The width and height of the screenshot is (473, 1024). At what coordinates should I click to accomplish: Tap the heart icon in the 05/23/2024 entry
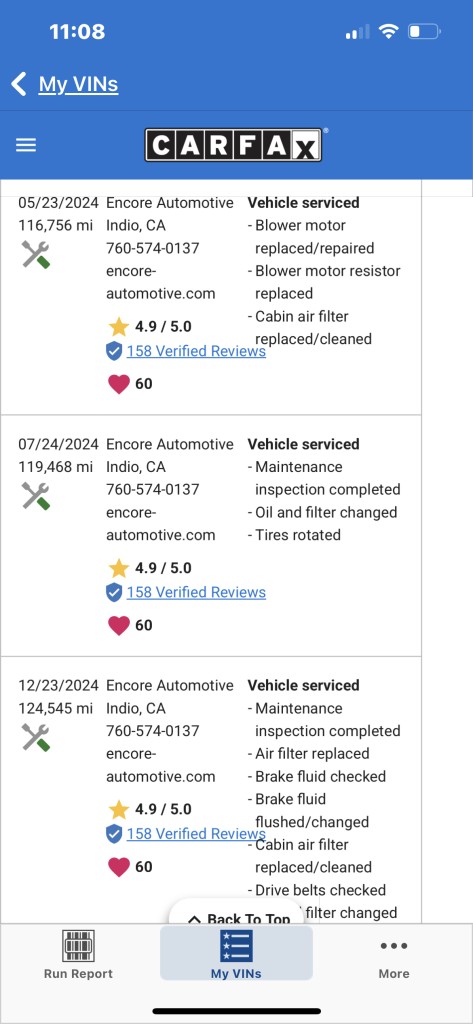point(119,384)
